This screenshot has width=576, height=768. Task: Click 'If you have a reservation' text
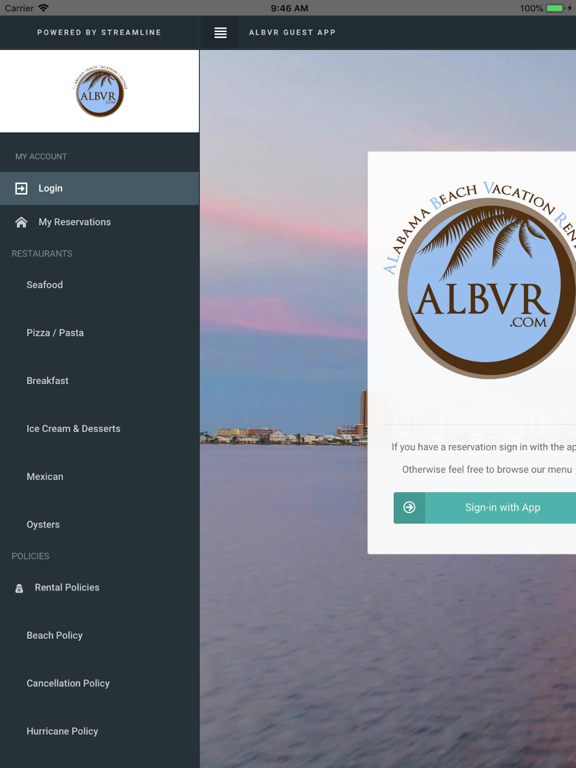pyautogui.click(x=483, y=447)
